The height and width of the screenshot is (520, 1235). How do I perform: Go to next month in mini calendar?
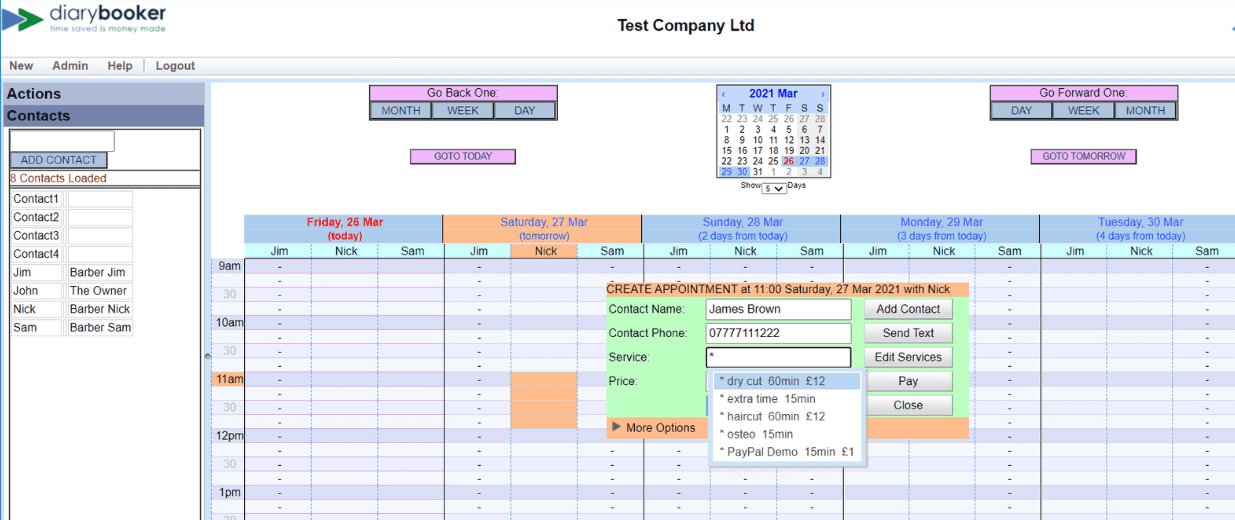(x=823, y=94)
